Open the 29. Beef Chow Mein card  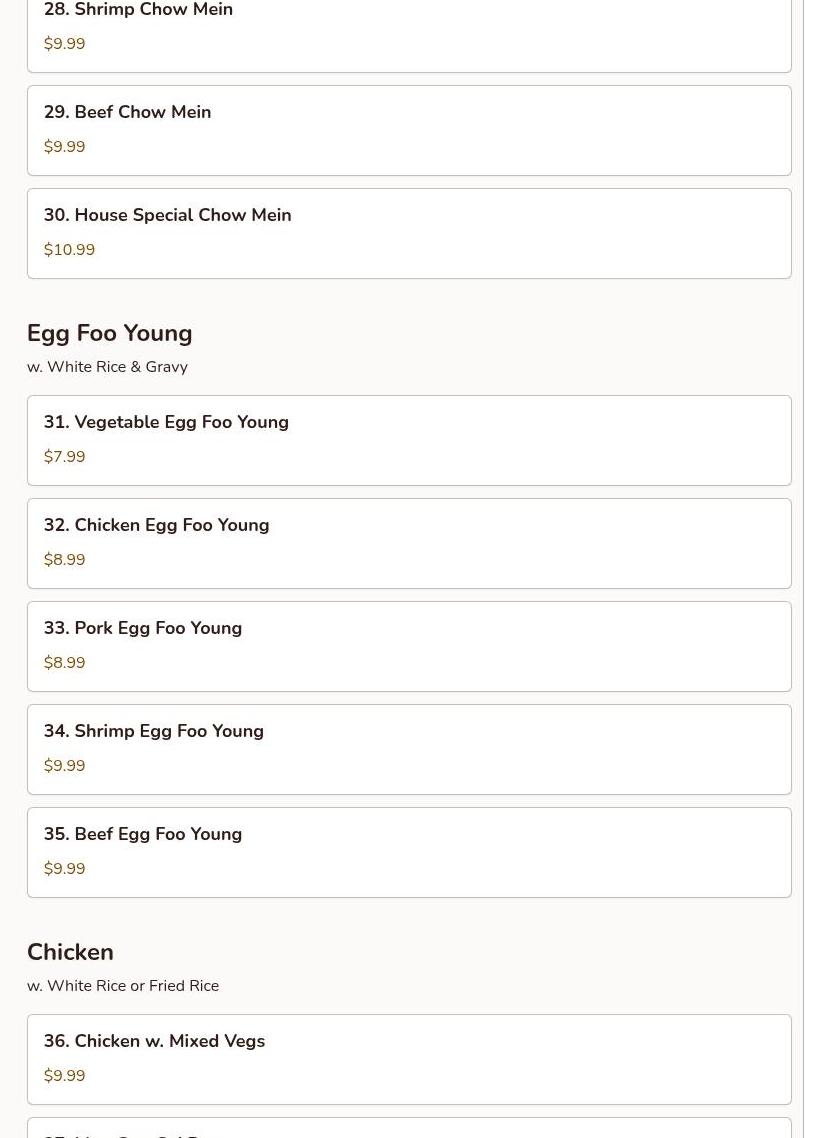coord(409,131)
